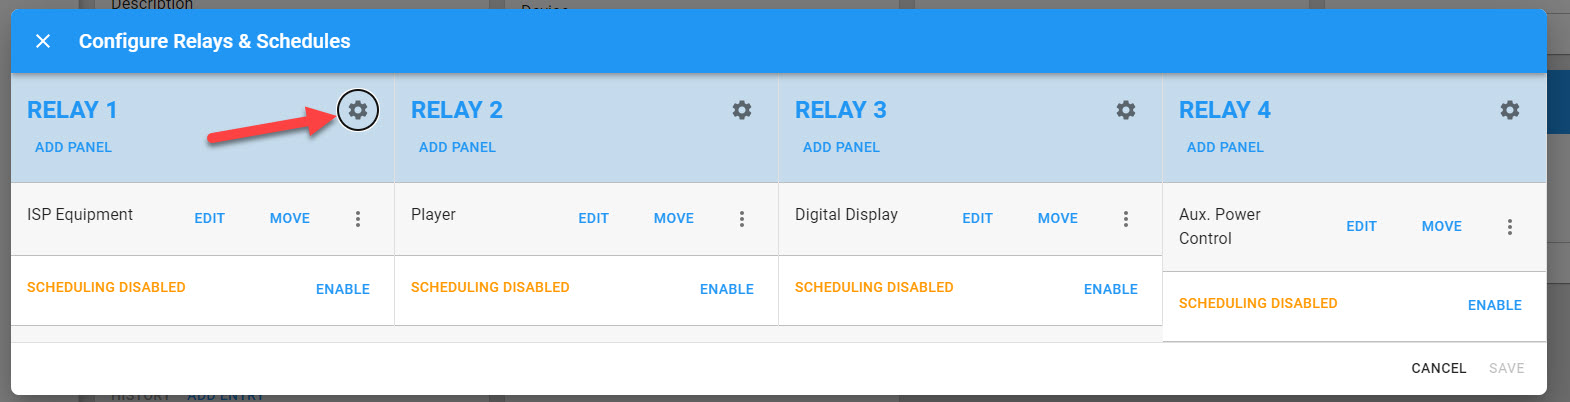Open Relay 3 settings gear

[x=1126, y=110]
